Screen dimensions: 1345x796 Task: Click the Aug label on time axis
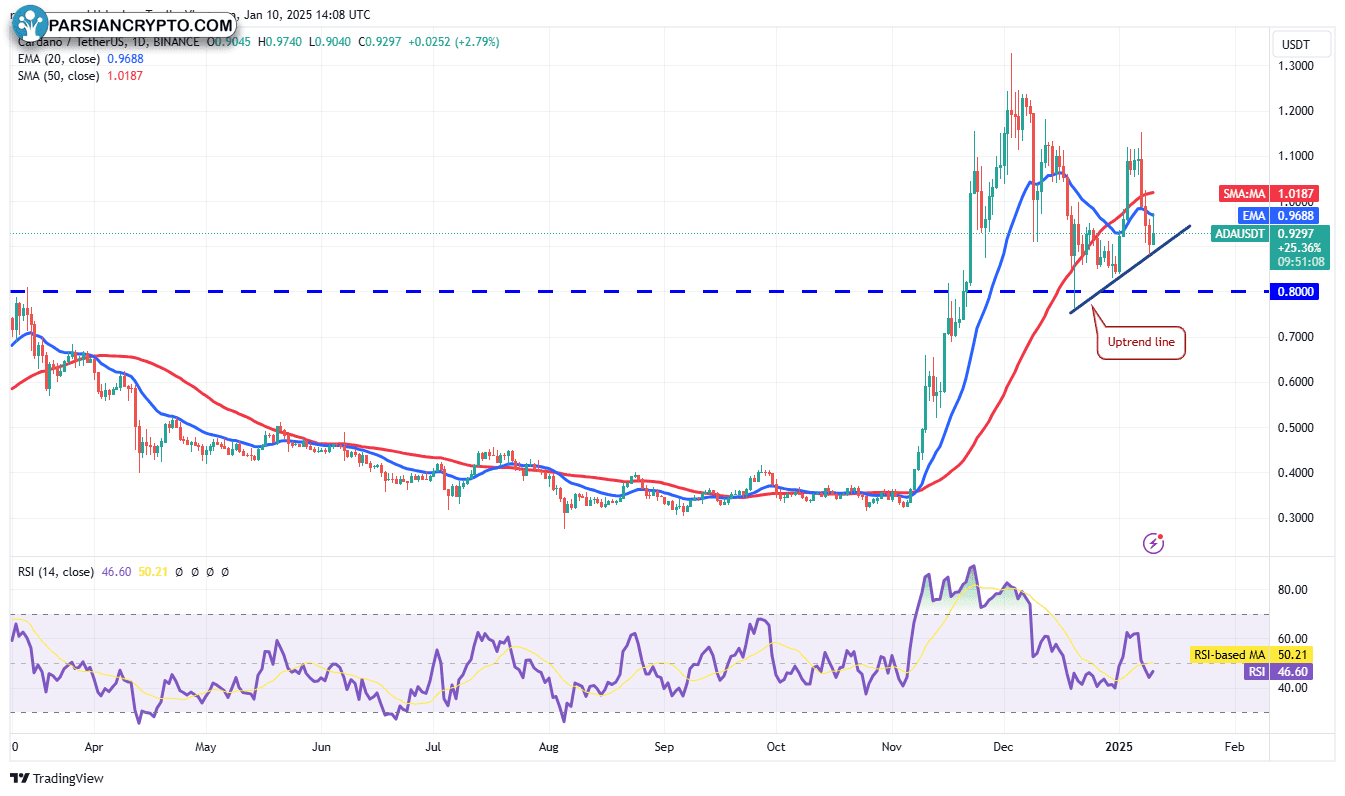pos(548,747)
